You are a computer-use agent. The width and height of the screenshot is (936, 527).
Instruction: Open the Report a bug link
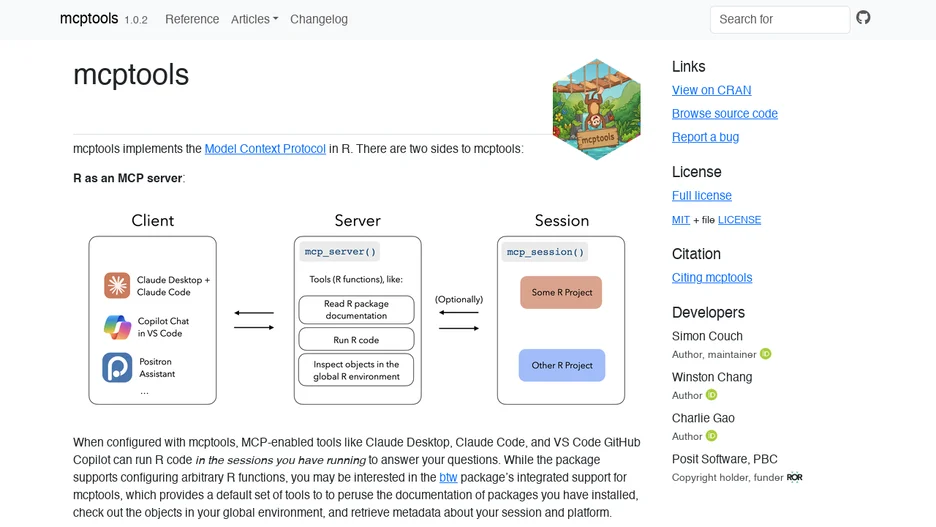tap(705, 137)
